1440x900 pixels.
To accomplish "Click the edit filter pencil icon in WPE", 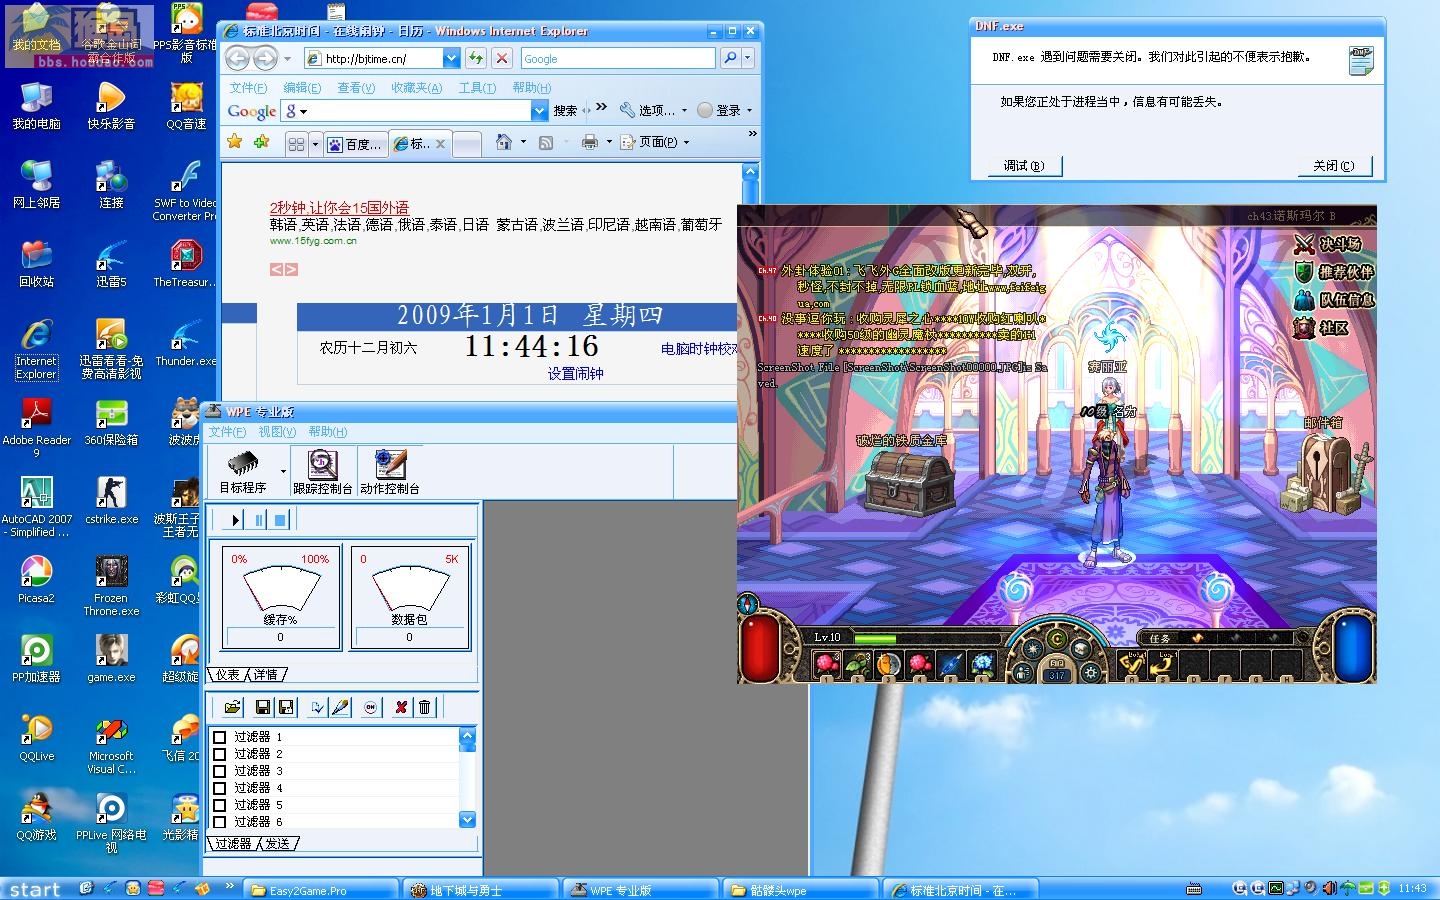I will coord(340,707).
